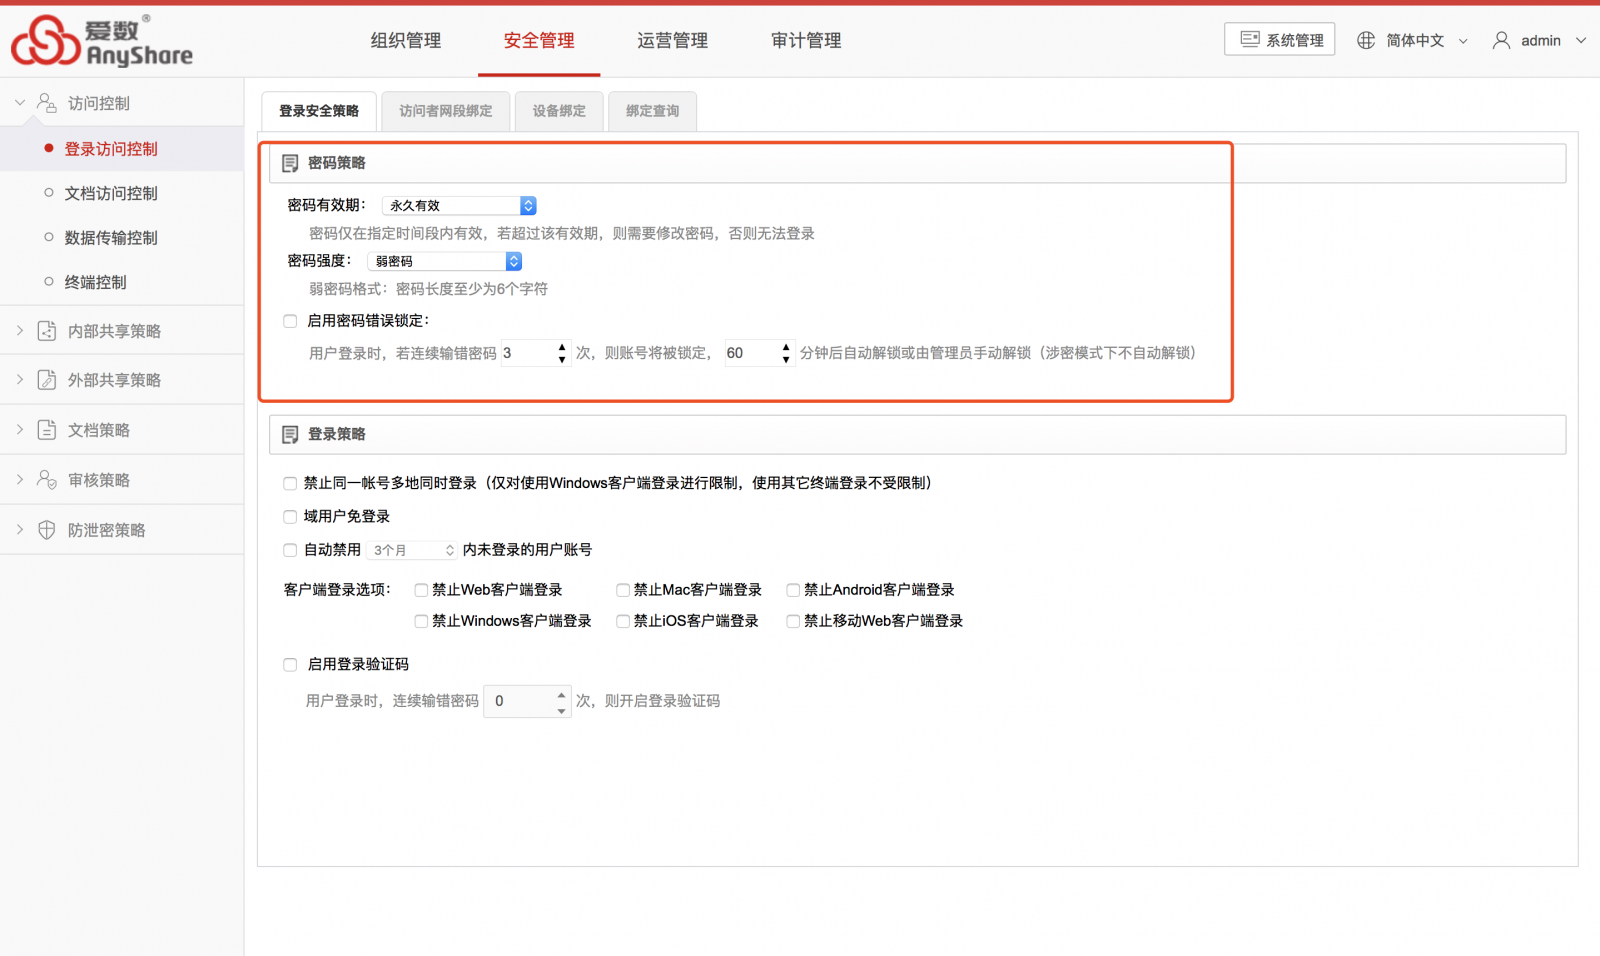Click the internal sharing policy icon
The height and width of the screenshot is (956, 1600).
(47, 331)
